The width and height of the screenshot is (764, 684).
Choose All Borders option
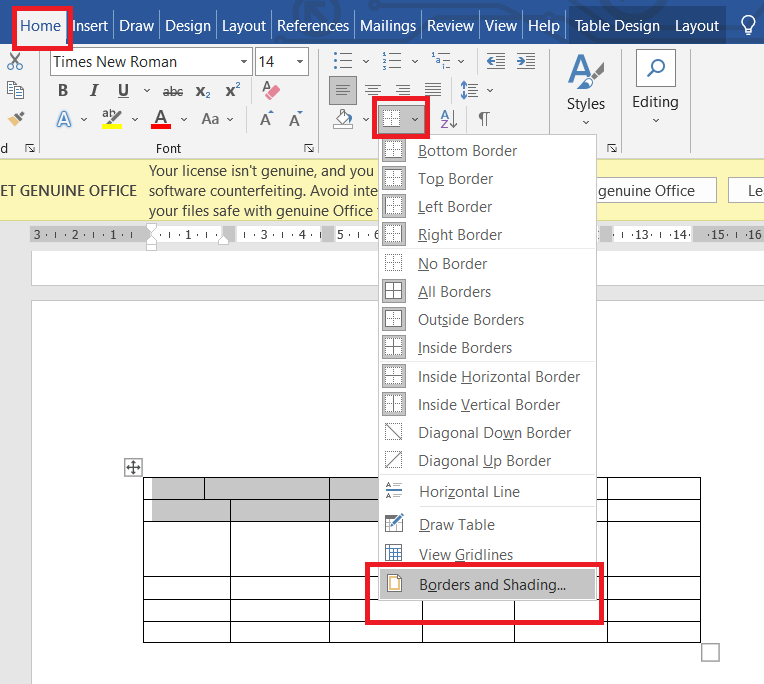coord(487,292)
